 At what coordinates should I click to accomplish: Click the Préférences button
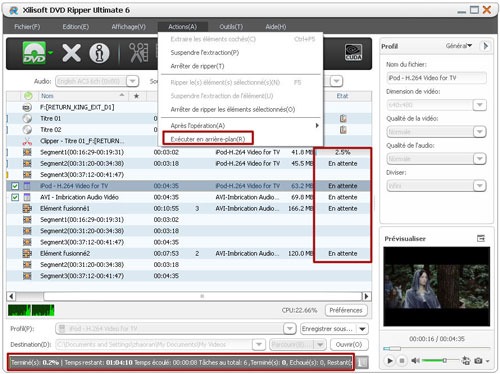(x=346, y=310)
